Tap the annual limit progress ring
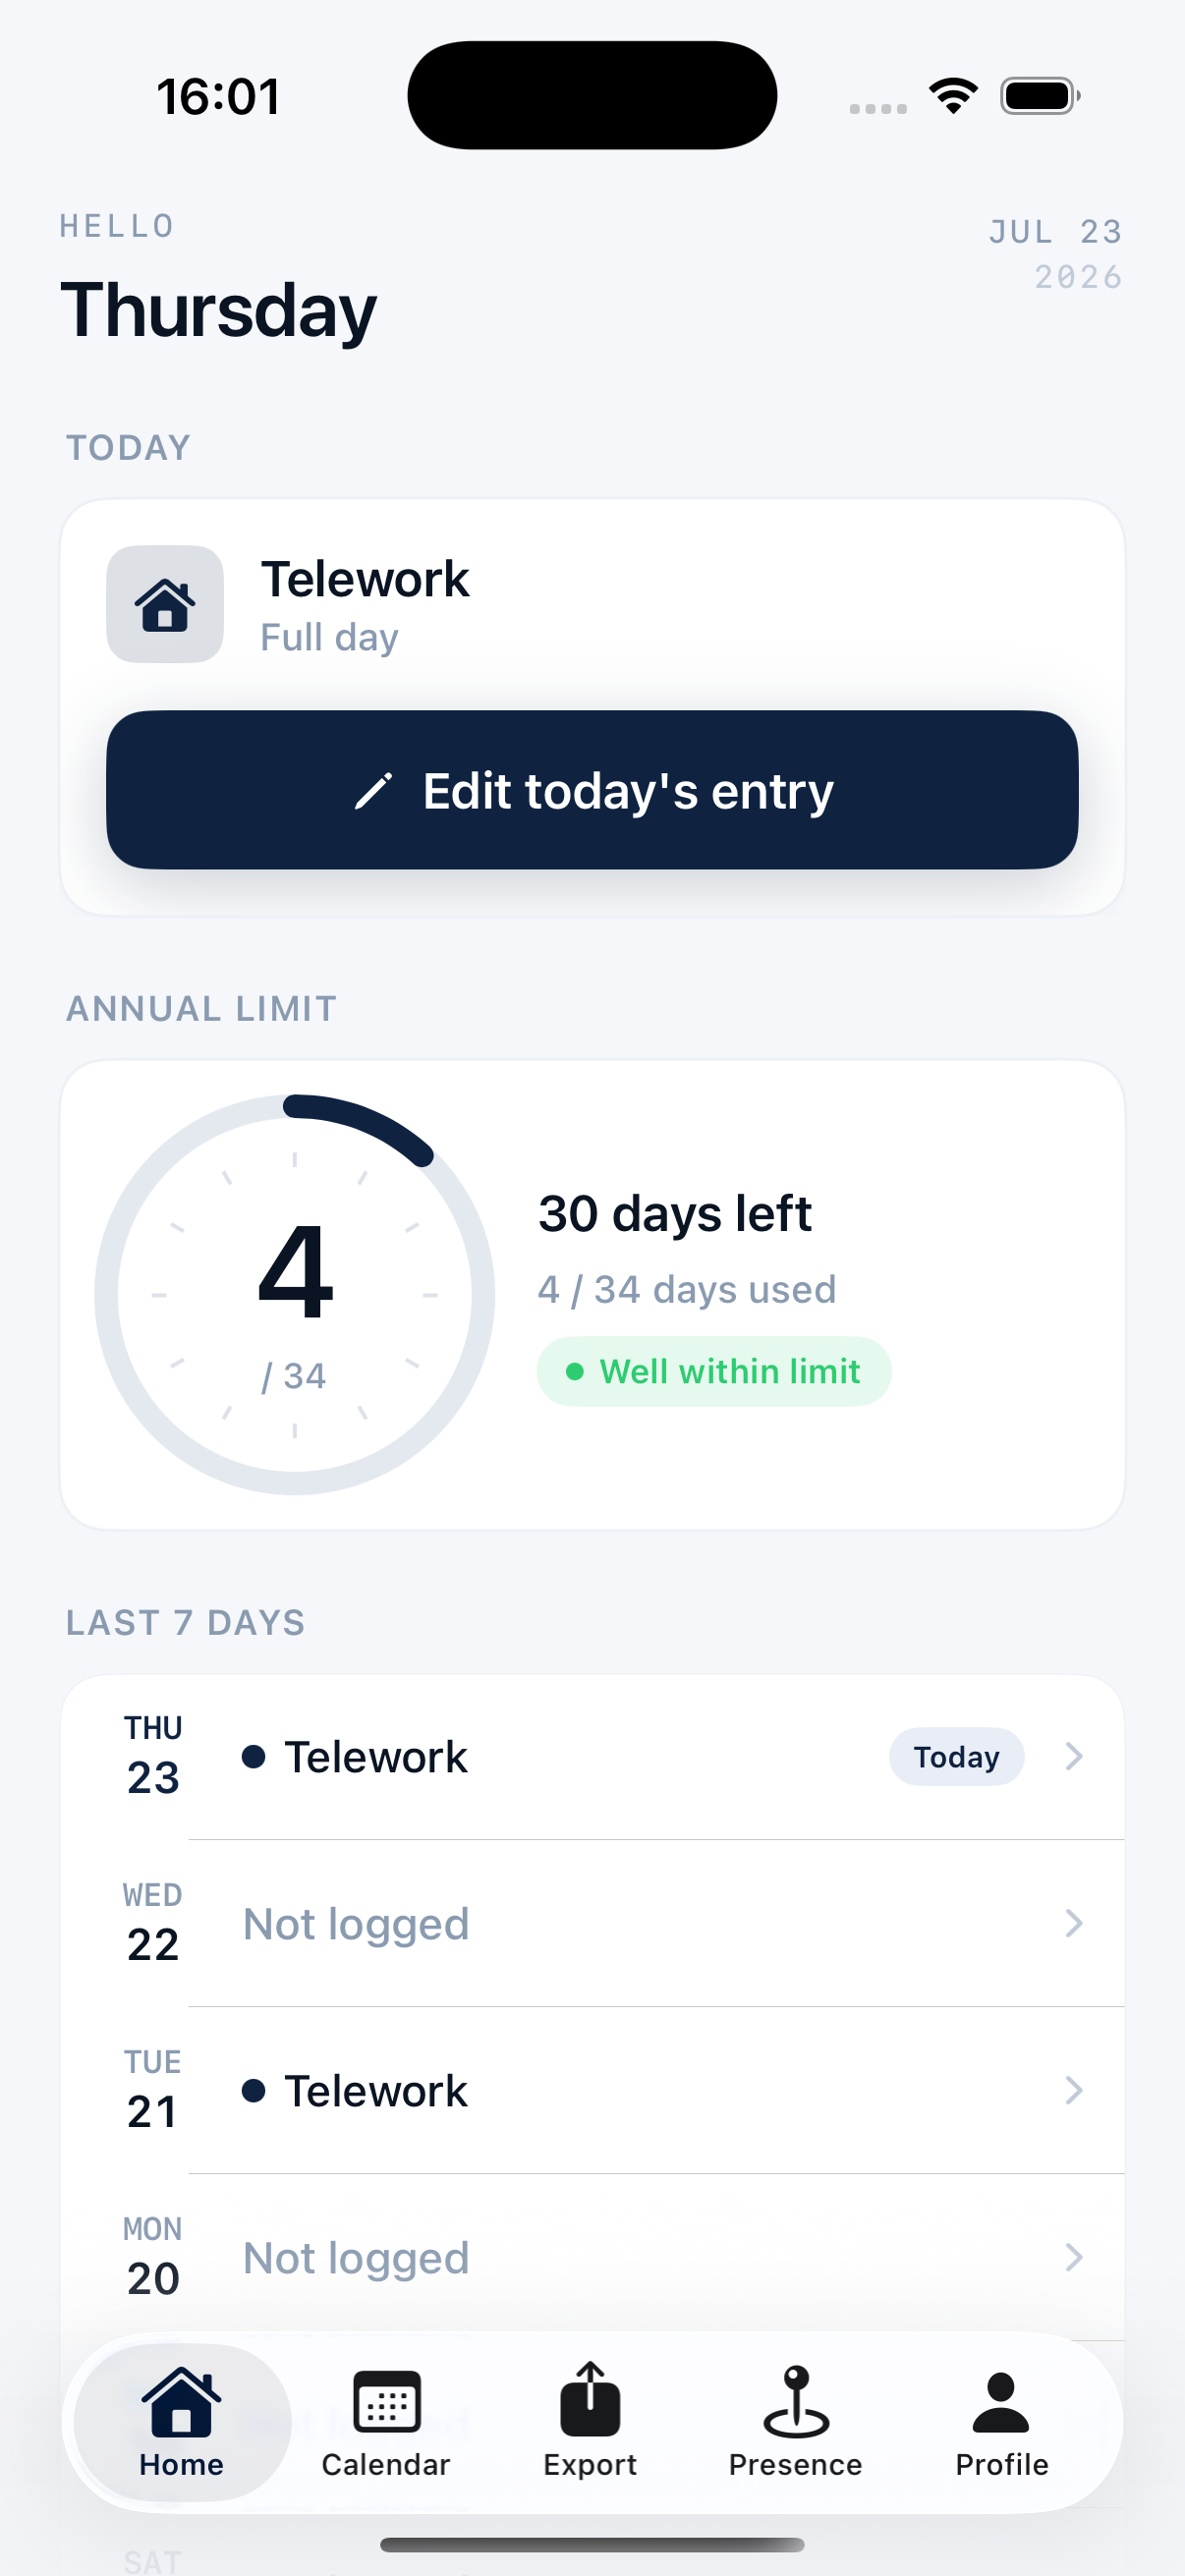The image size is (1185, 2576). pyautogui.click(x=295, y=1295)
